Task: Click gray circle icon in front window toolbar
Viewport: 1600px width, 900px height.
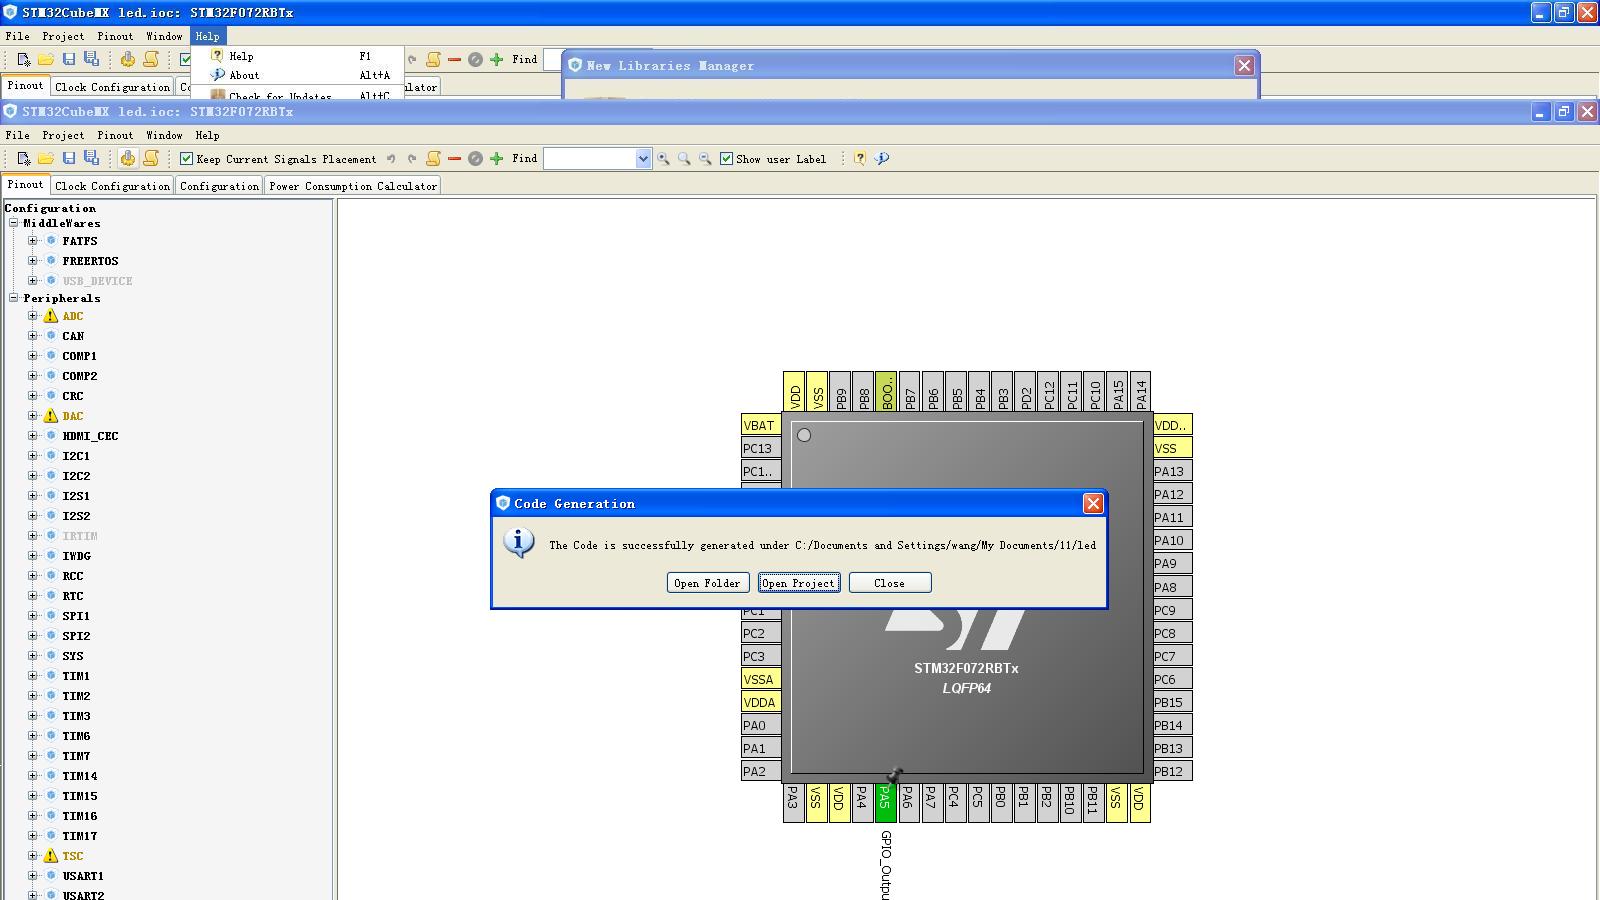Action: (x=475, y=158)
